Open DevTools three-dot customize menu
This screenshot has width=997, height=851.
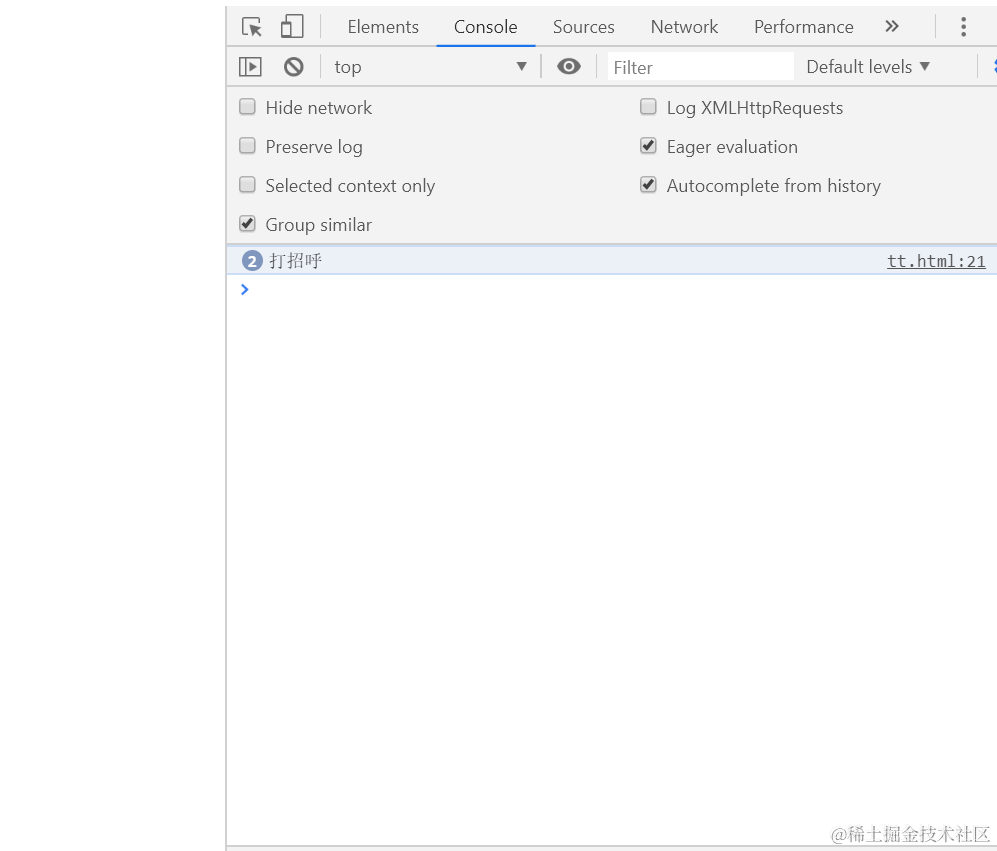coord(963,27)
